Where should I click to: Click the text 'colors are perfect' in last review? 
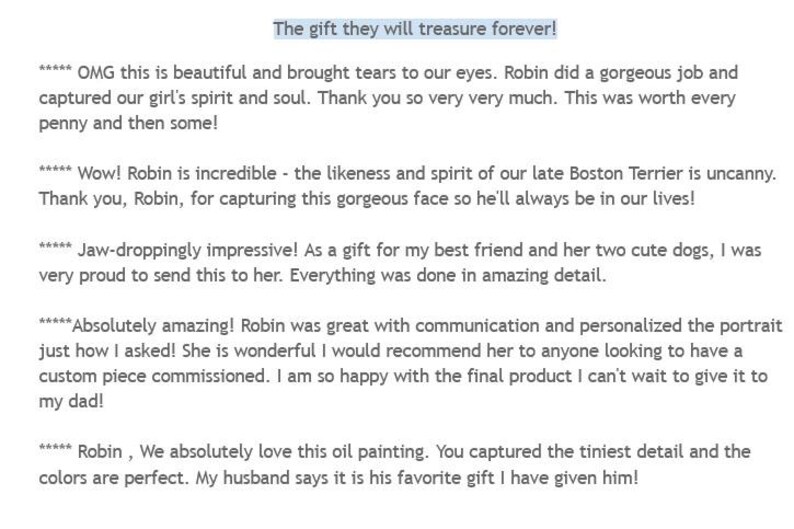pyautogui.click(x=111, y=478)
